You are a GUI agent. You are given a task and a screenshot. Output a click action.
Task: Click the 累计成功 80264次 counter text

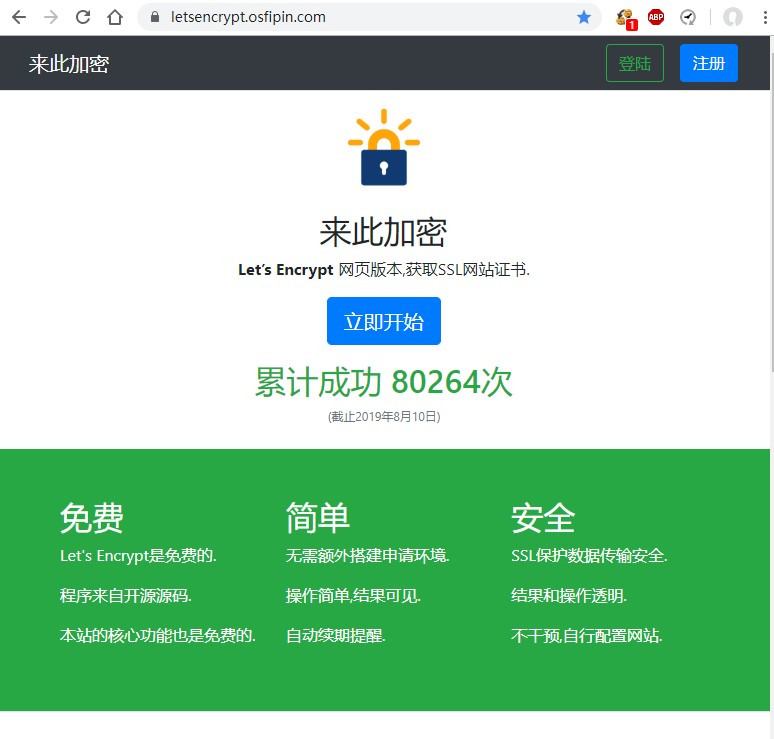point(384,382)
